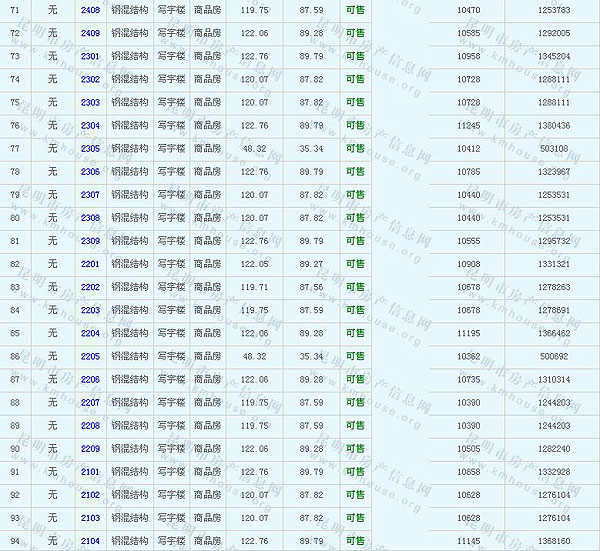Screen dimensions: 600x551
Task: Select room 2302 link
Action: pyautogui.click(x=90, y=79)
